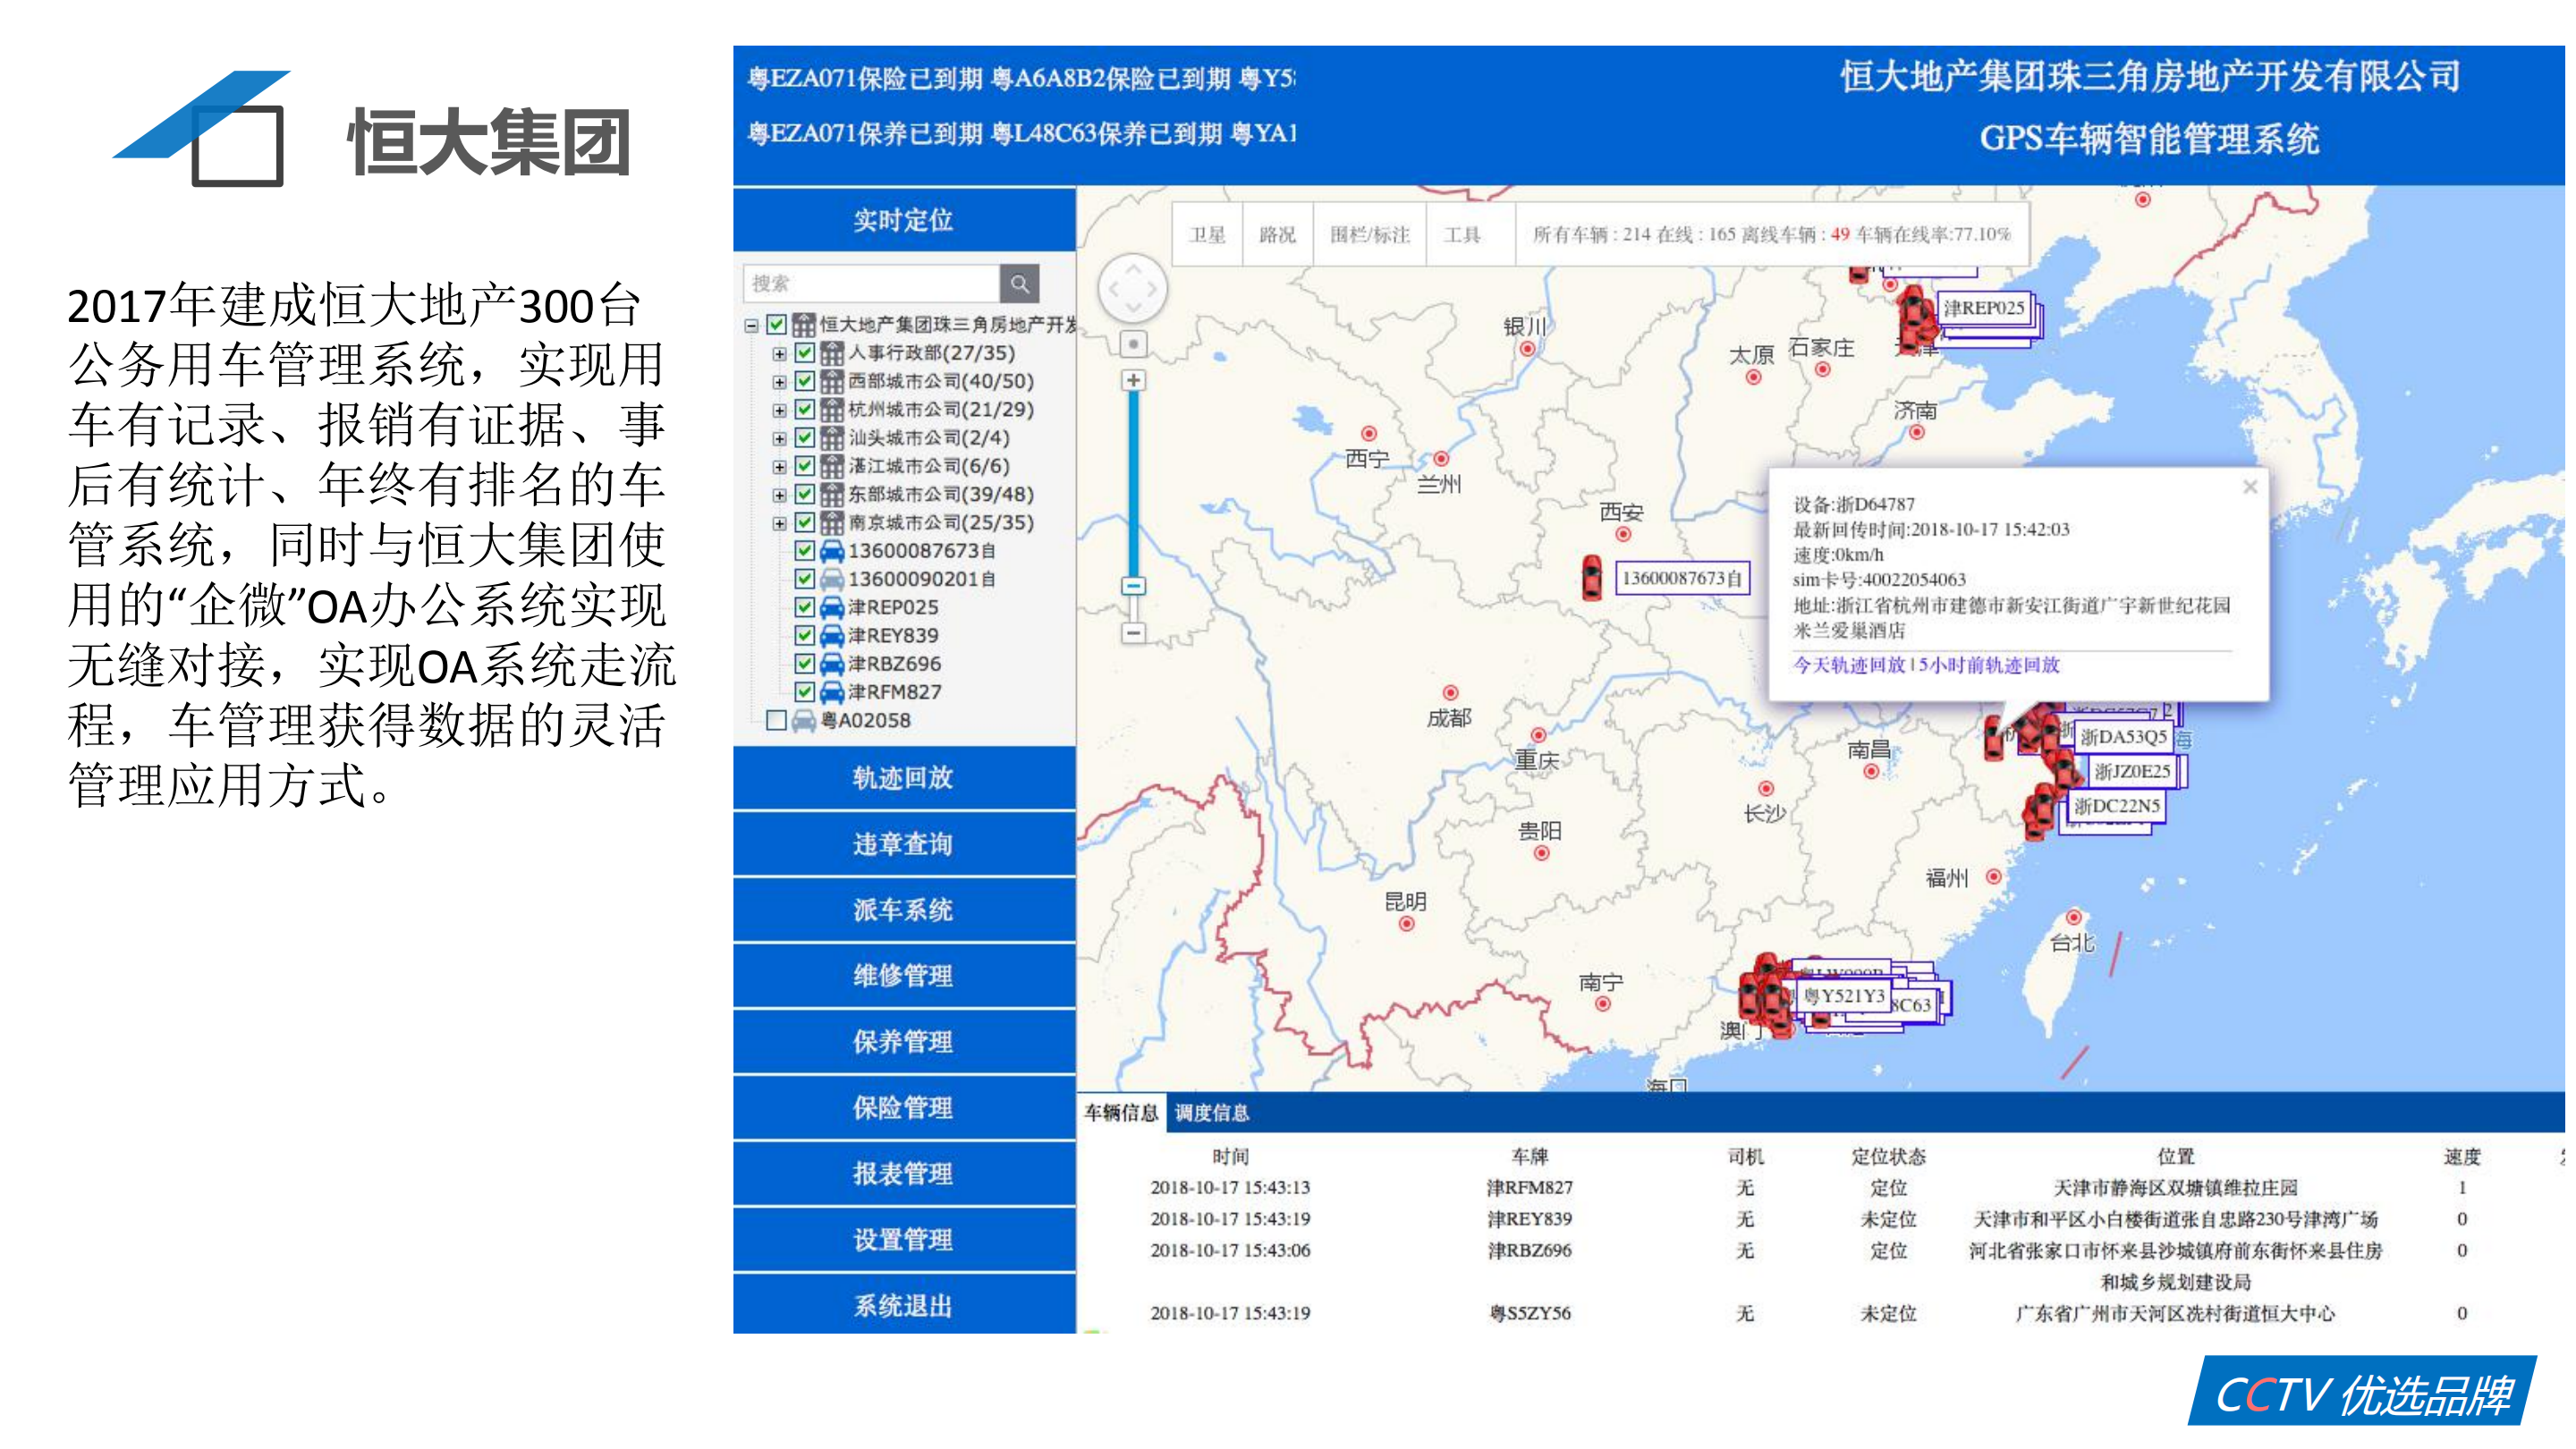Uncheck the root 恒大地产集团 checkbox
This screenshot has width=2576, height=1449.
pos(776,324)
